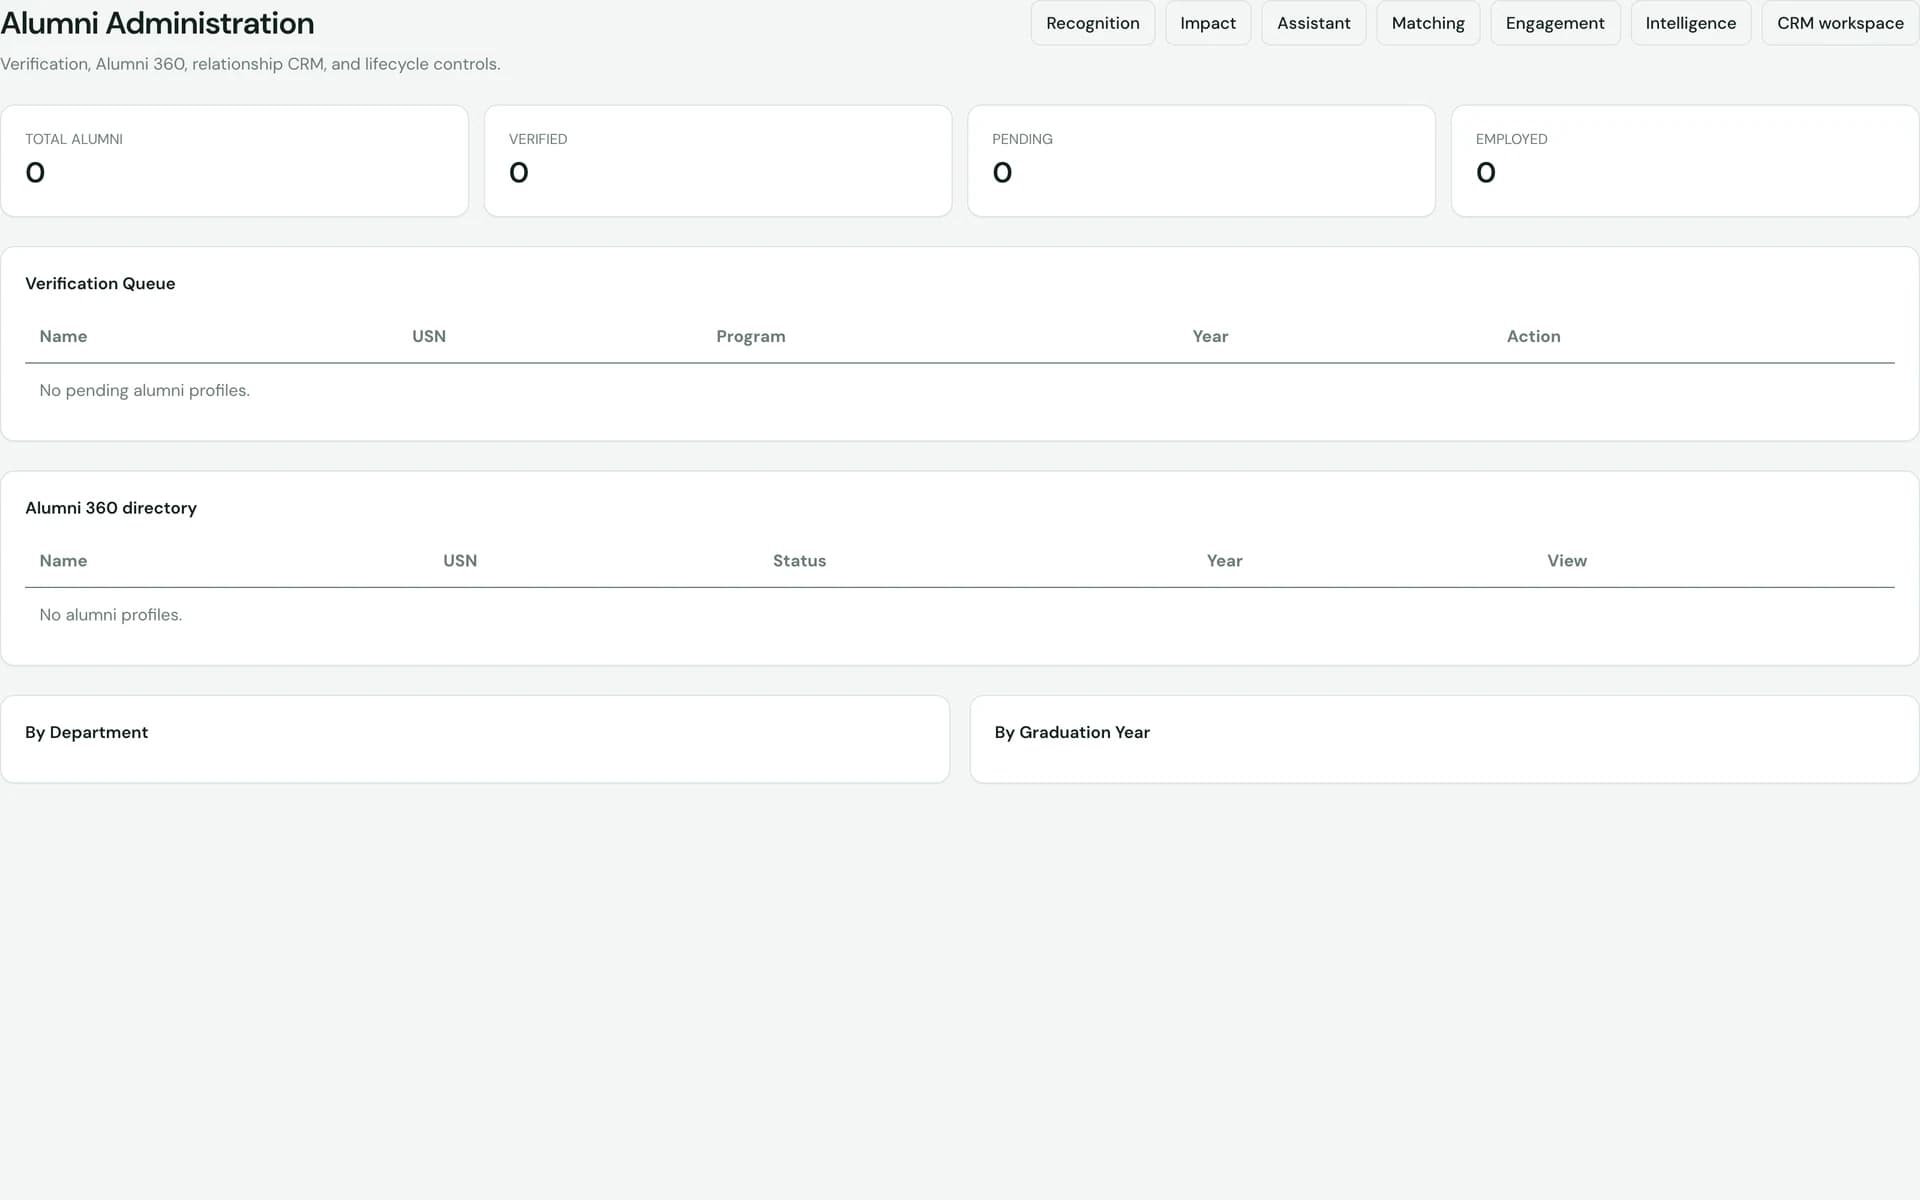Click 'No alumni profiles.' message
This screenshot has height=1200, width=1920.
click(x=110, y=615)
